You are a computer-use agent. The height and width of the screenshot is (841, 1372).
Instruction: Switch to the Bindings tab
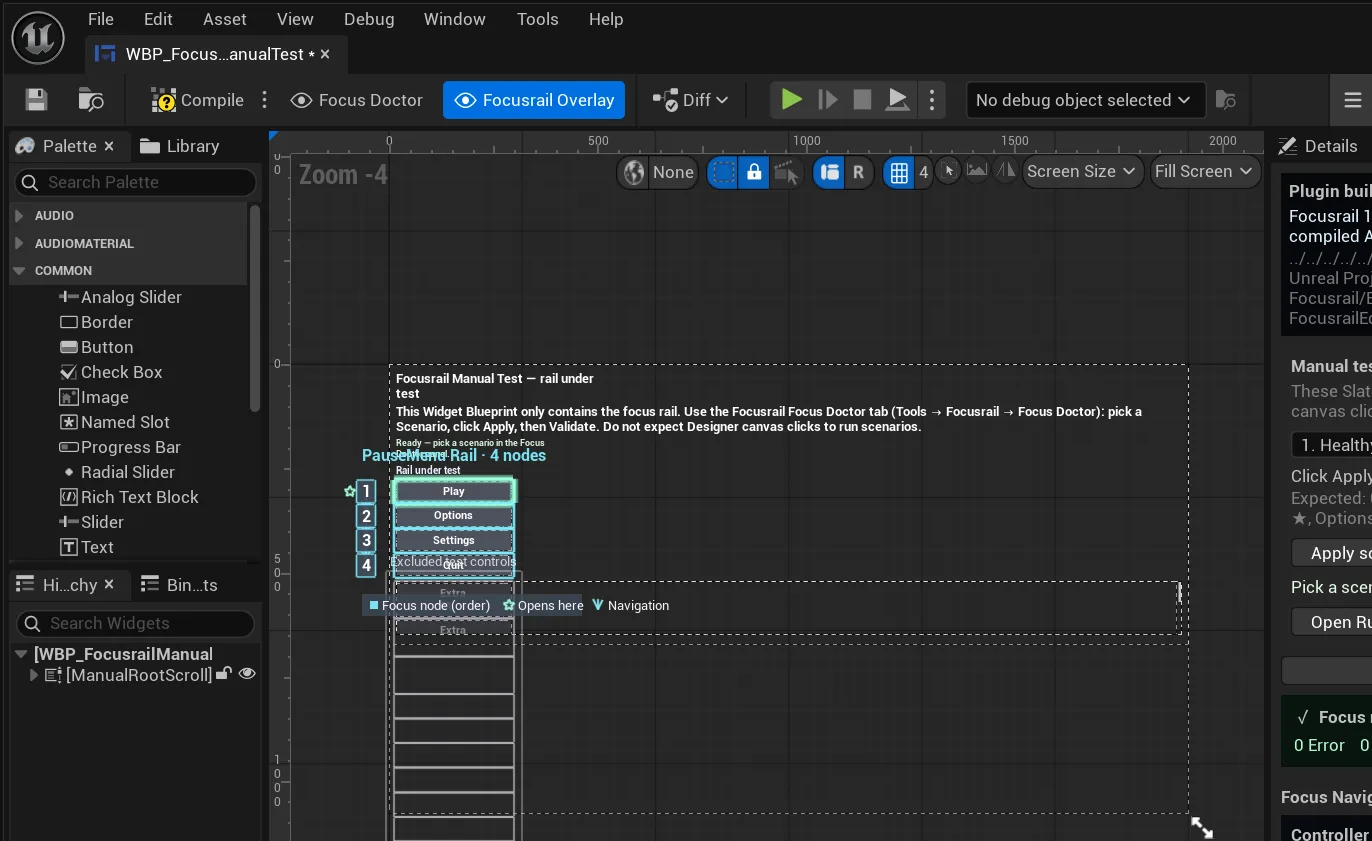pyautogui.click(x=180, y=585)
